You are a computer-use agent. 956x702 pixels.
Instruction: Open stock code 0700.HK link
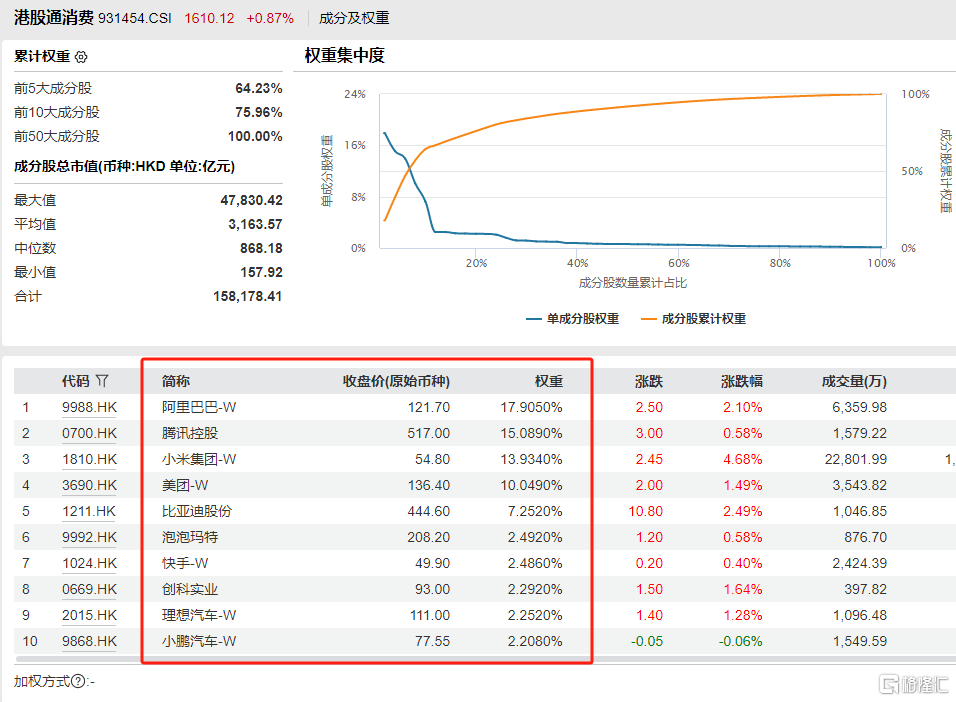coord(89,434)
